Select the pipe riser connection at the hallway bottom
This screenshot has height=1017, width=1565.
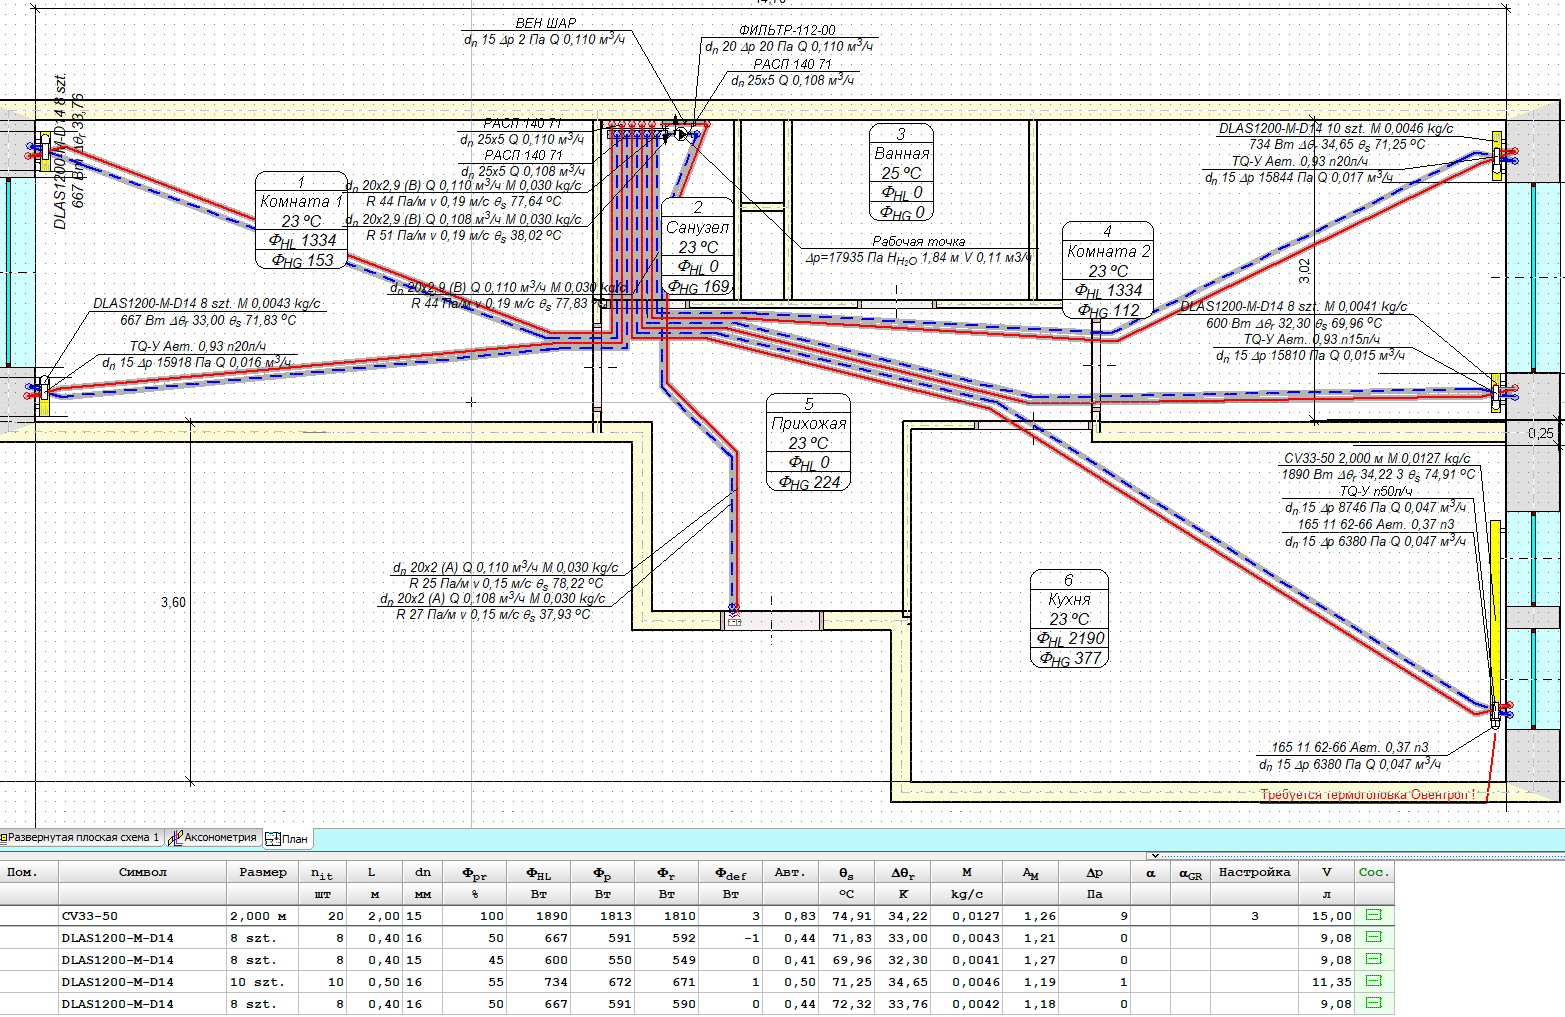[x=733, y=613]
